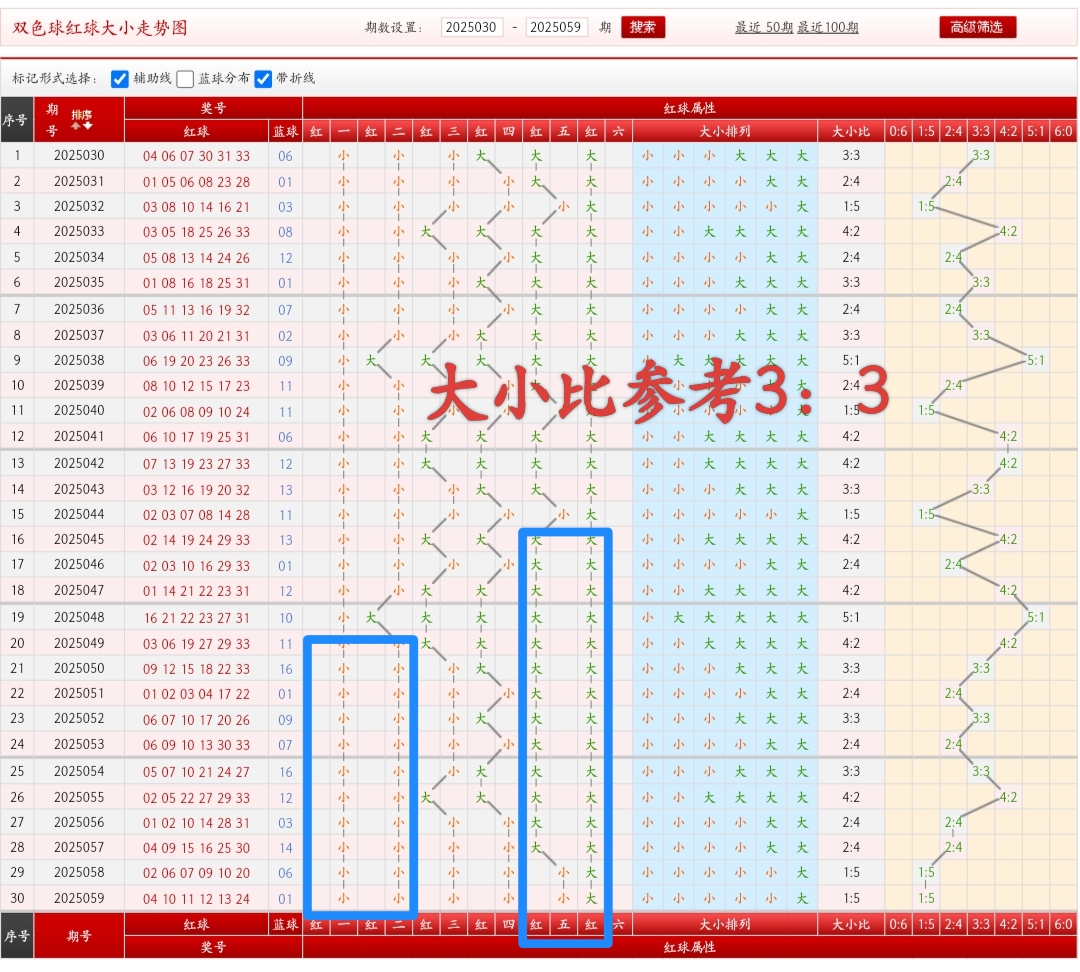
Task: Edit end period field 2025059
Action: pyautogui.click(x=556, y=28)
